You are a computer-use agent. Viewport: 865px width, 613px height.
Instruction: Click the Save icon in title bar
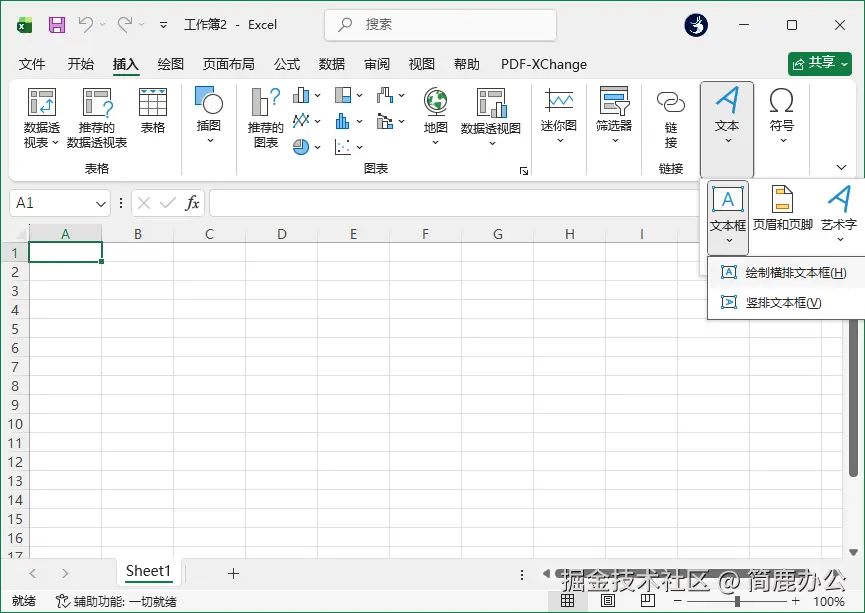[x=57, y=25]
